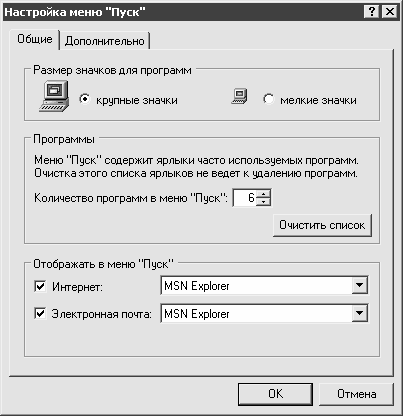This screenshot has height=416, width=403.
Task: Click the question mark help button
Action: tap(372, 12)
